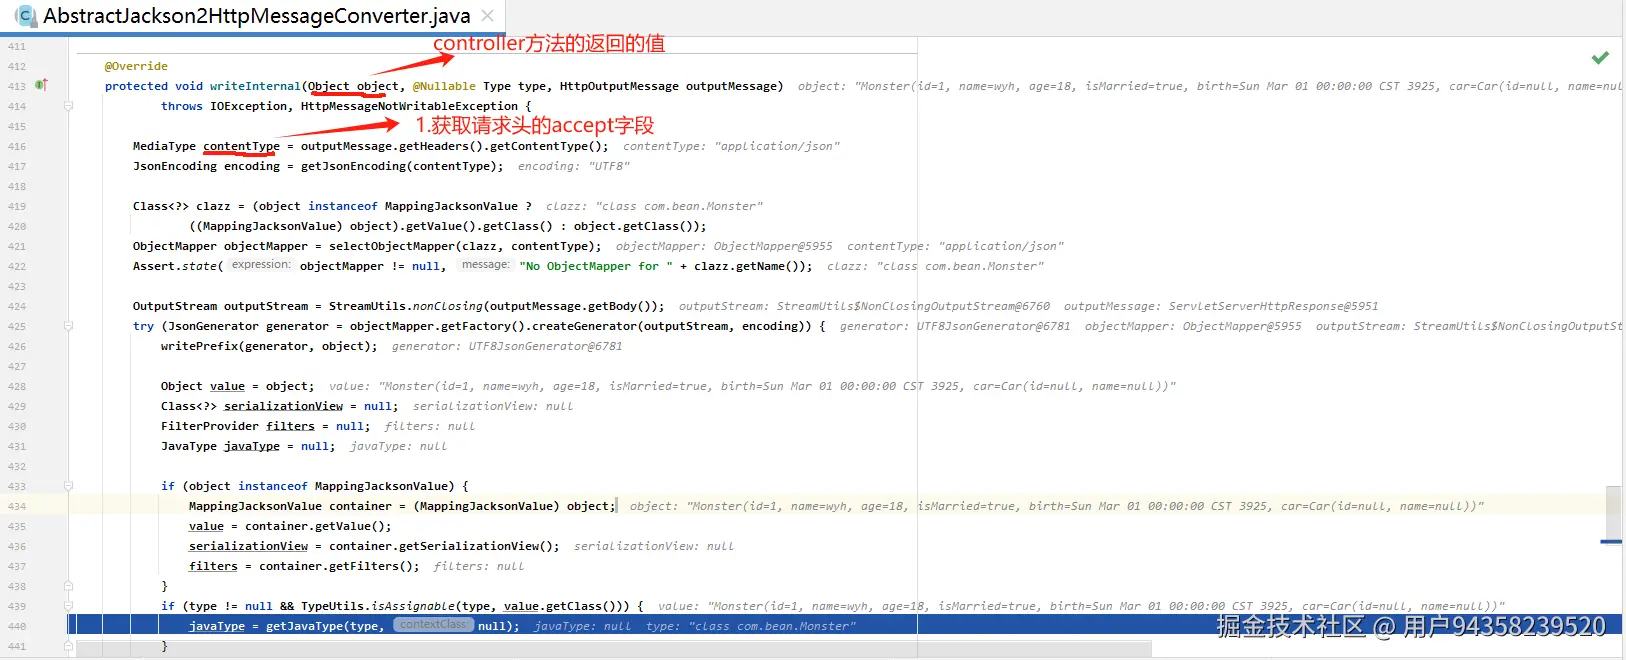Select the AbstractJackson2HttpMessageConverter.java editor tab
Screen dimensions: 1626x660
tap(254, 16)
